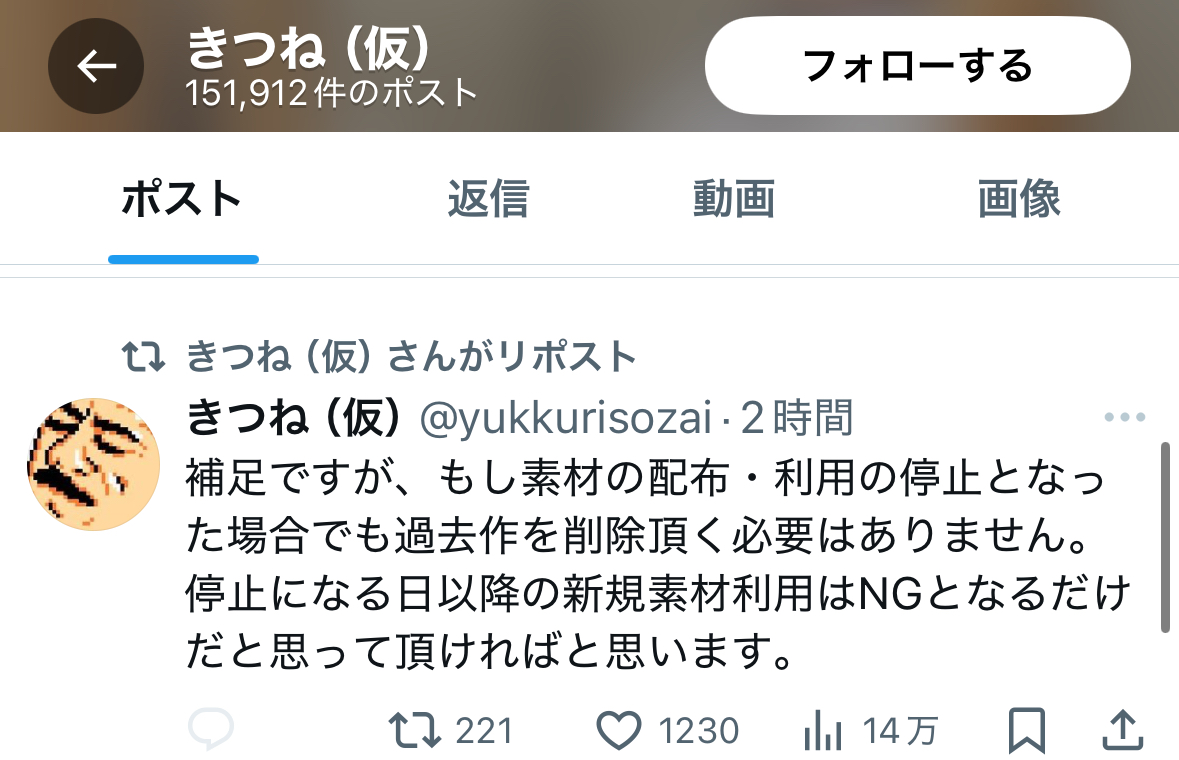1179x760 pixels.
Task: Tap the フォローする follow button
Action: click(x=917, y=66)
